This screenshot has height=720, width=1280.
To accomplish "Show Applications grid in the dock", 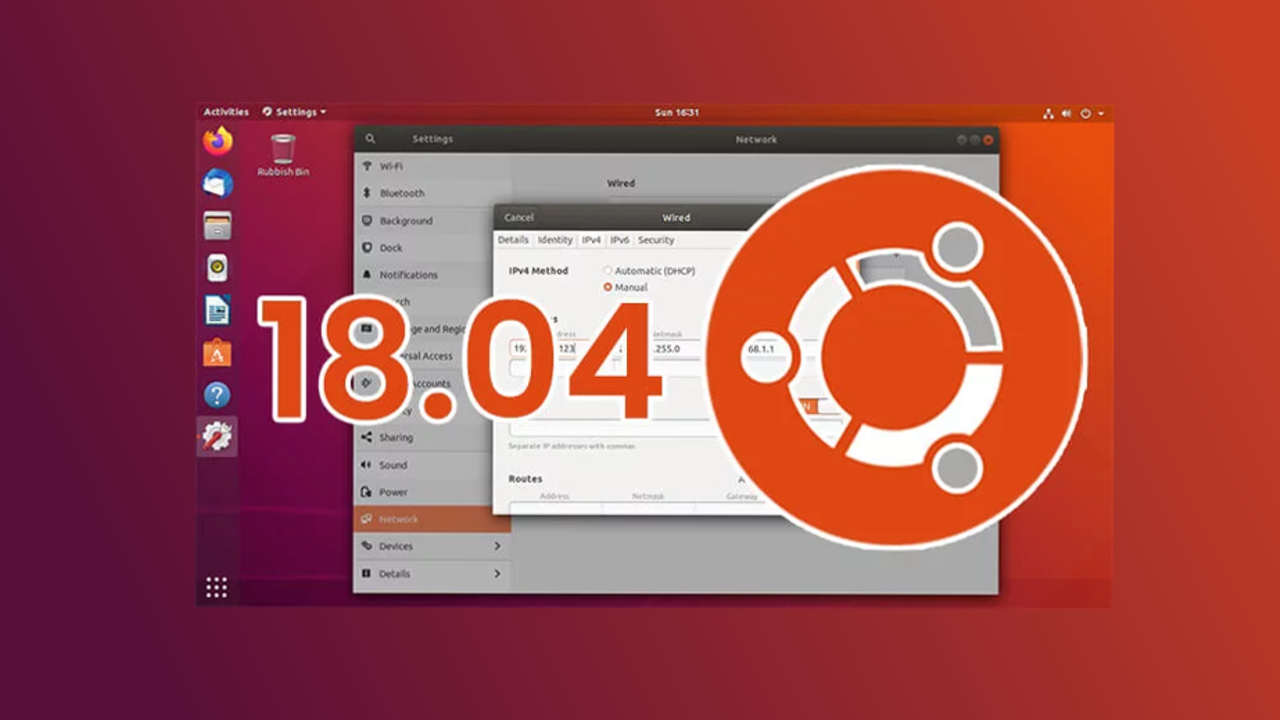I will [x=217, y=587].
